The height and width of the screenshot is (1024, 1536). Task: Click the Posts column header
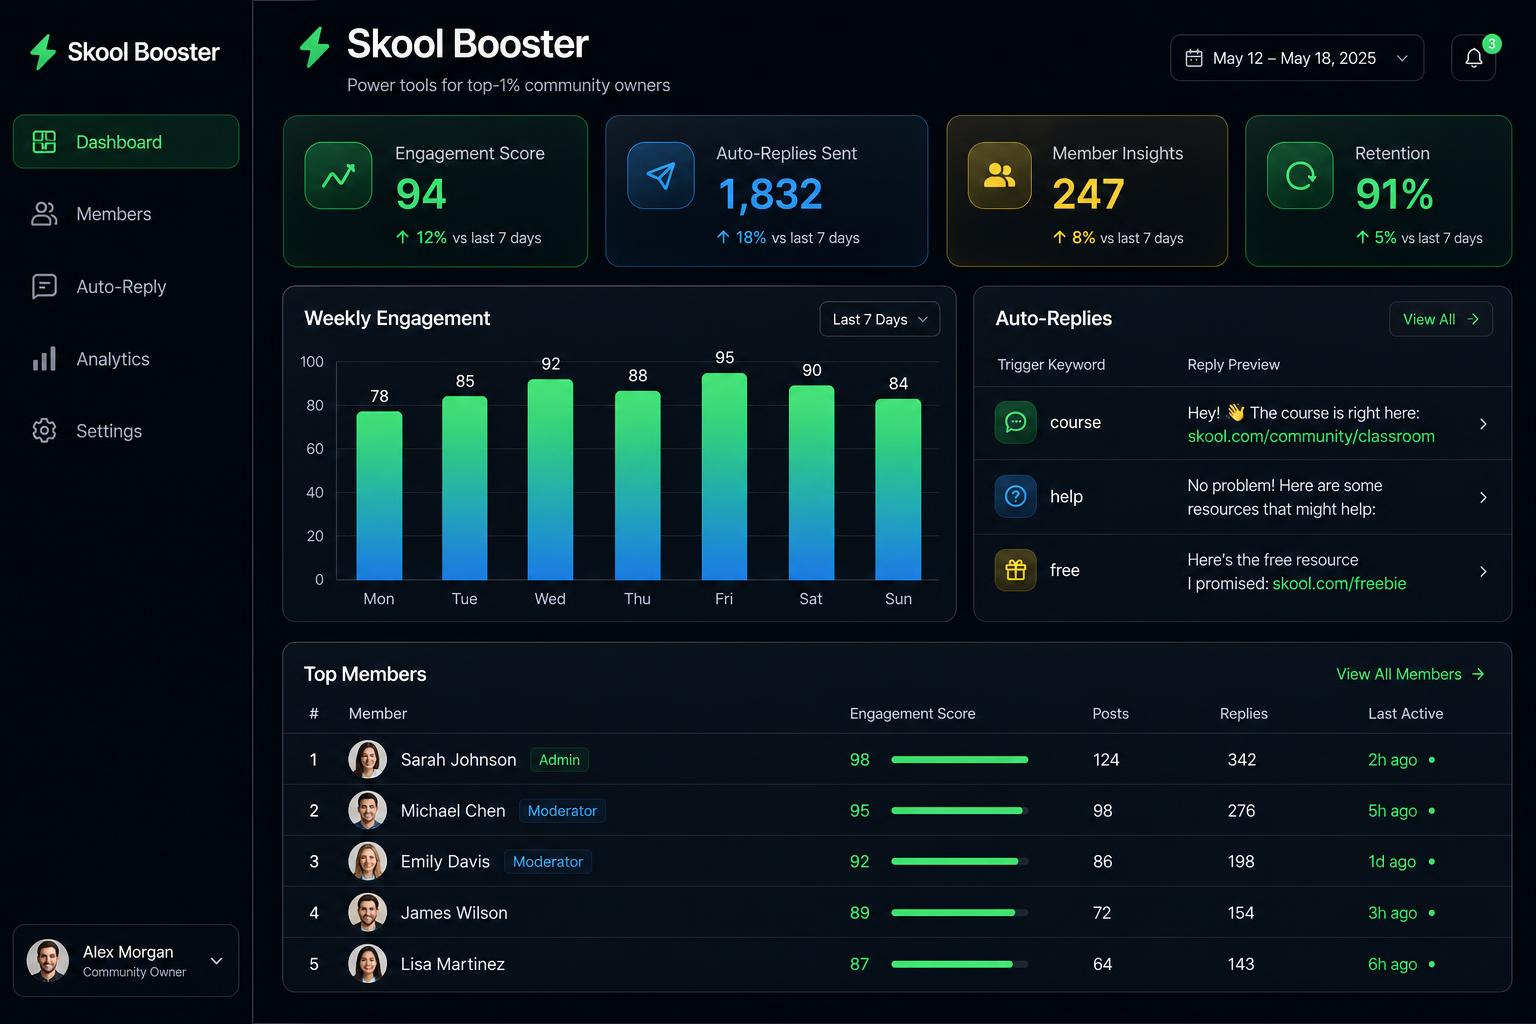[x=1110, y=714]
